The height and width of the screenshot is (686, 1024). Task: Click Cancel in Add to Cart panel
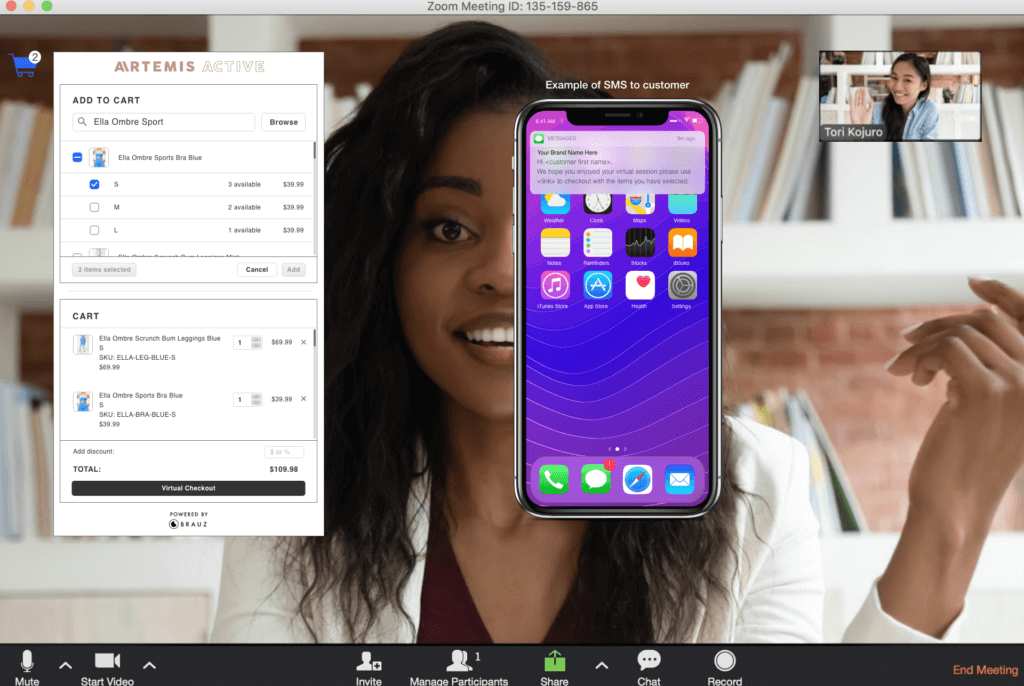click(257, 269)
